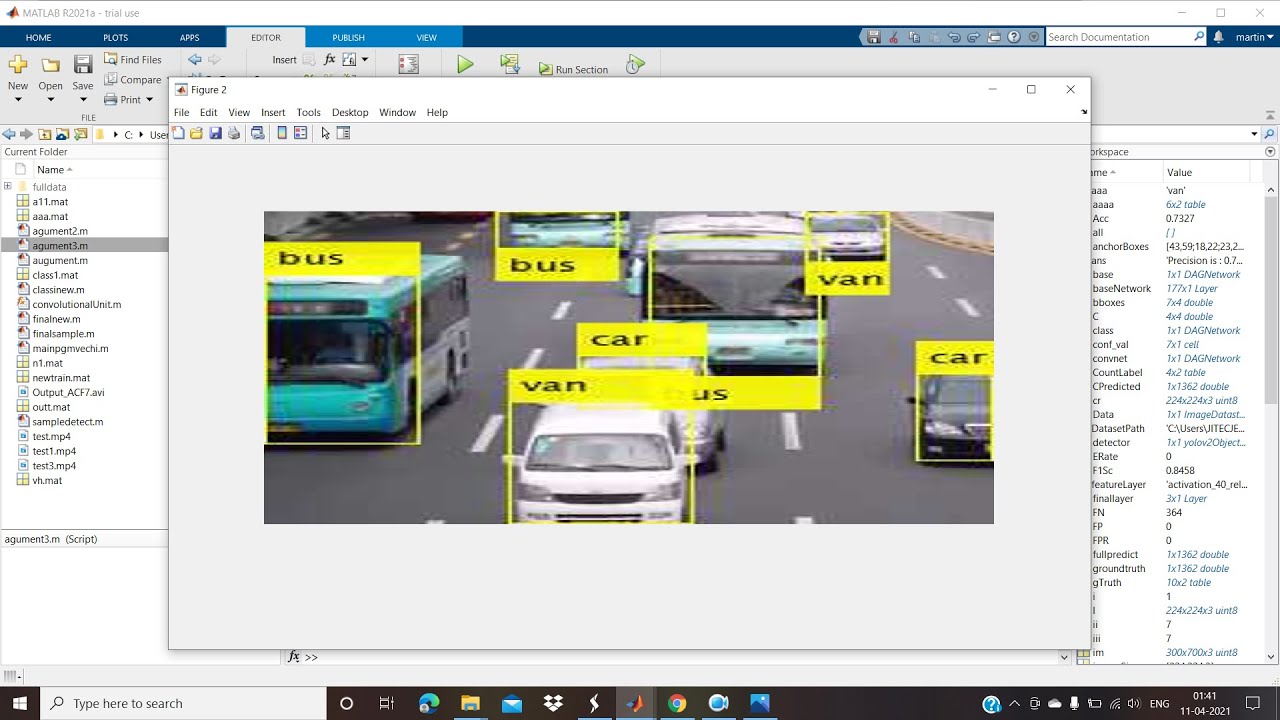Open the Open dropdown arrow
Screen dimensions: 1280x720
click(x=51, y=100)
